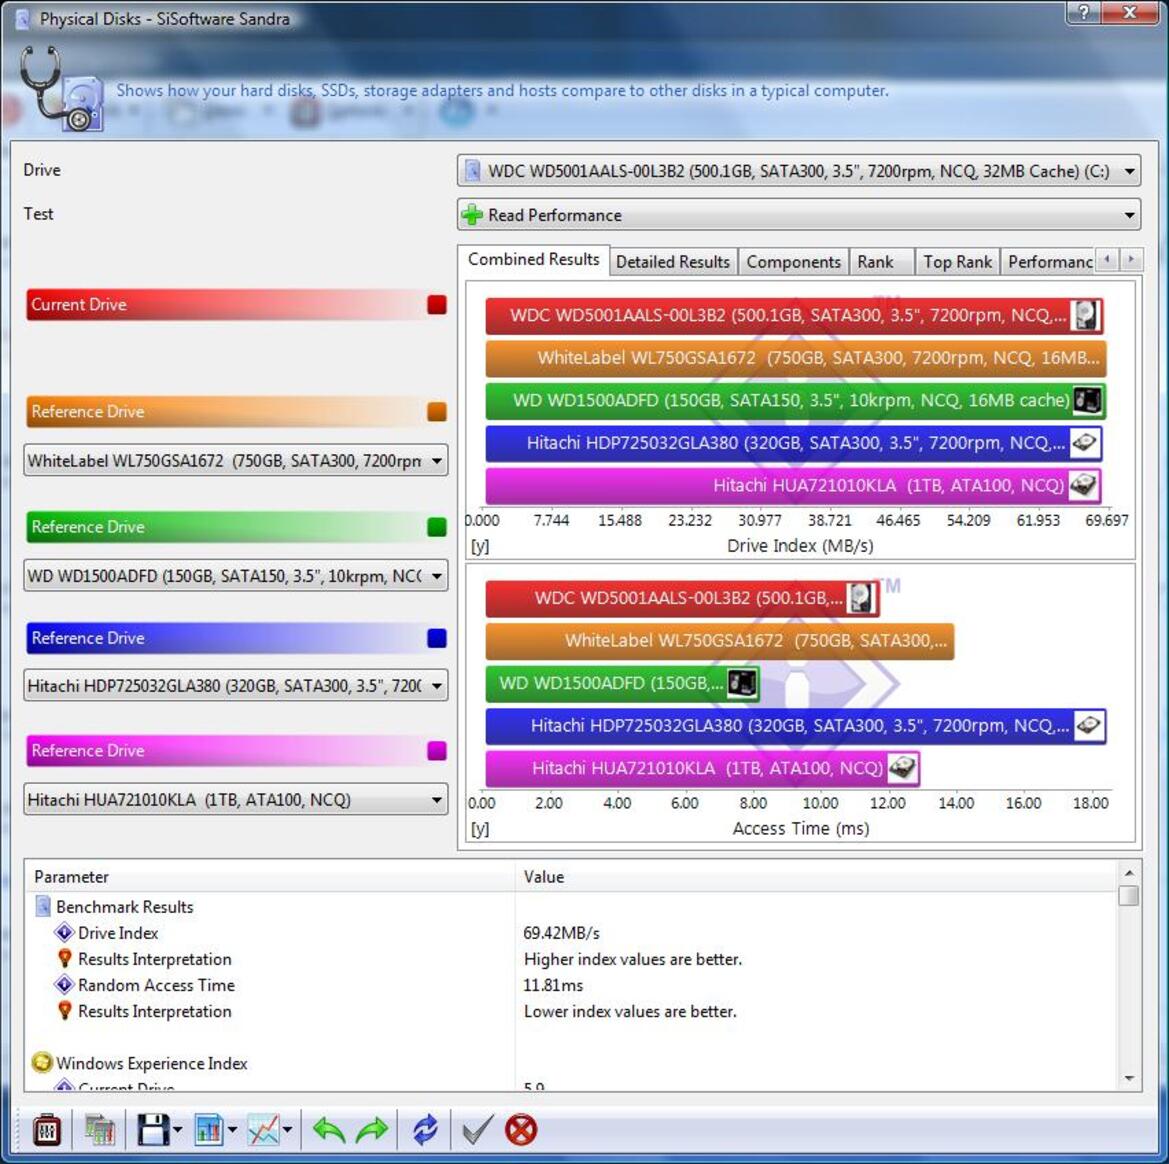Switch to Combined Results tab
Image resolution: width=1169 pixels, height=1164 pixels.
[534, 259]
